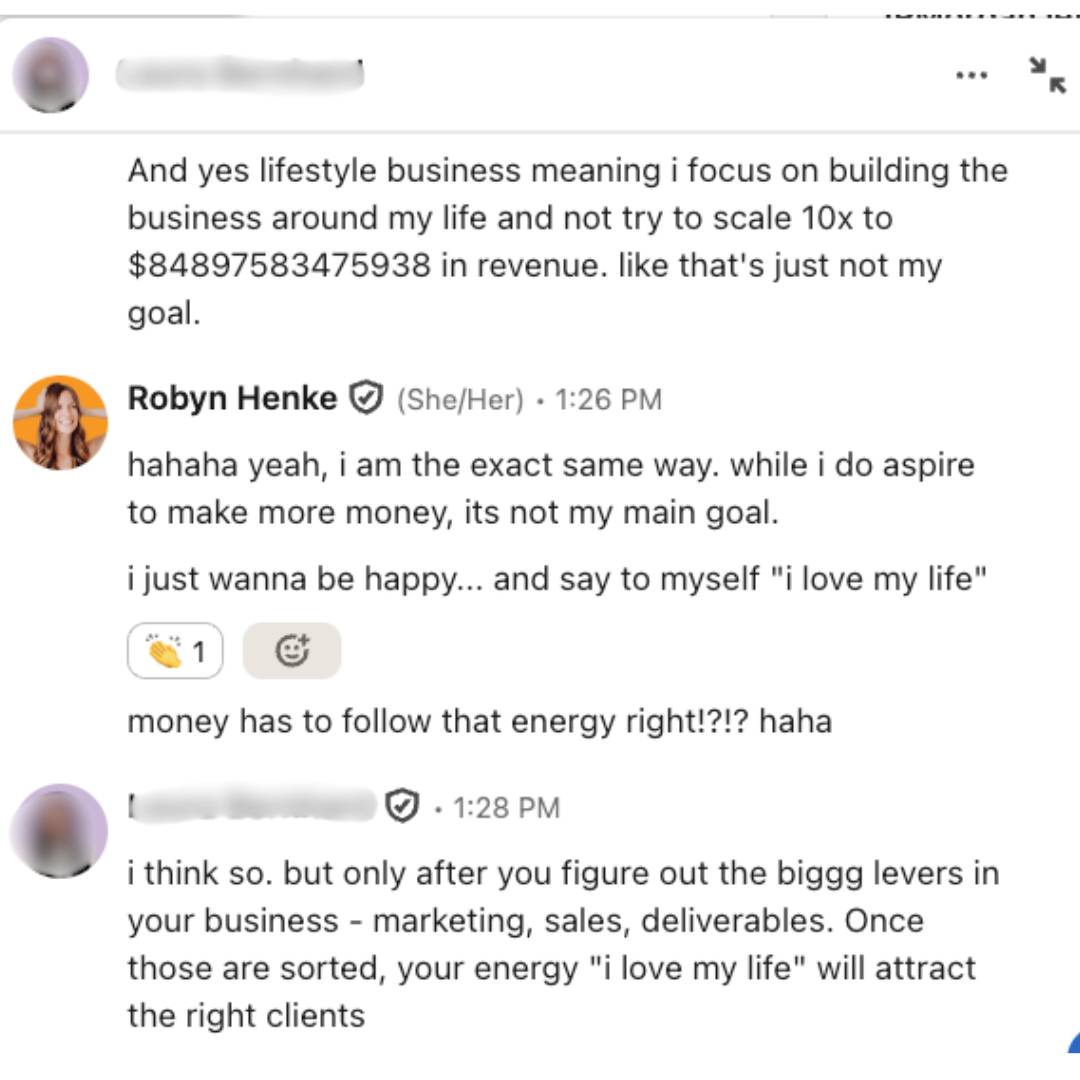The width and height of the screenshot is (1080, 1080).
Task: Toggle the clap reaction with count 1
Action: 175,652
